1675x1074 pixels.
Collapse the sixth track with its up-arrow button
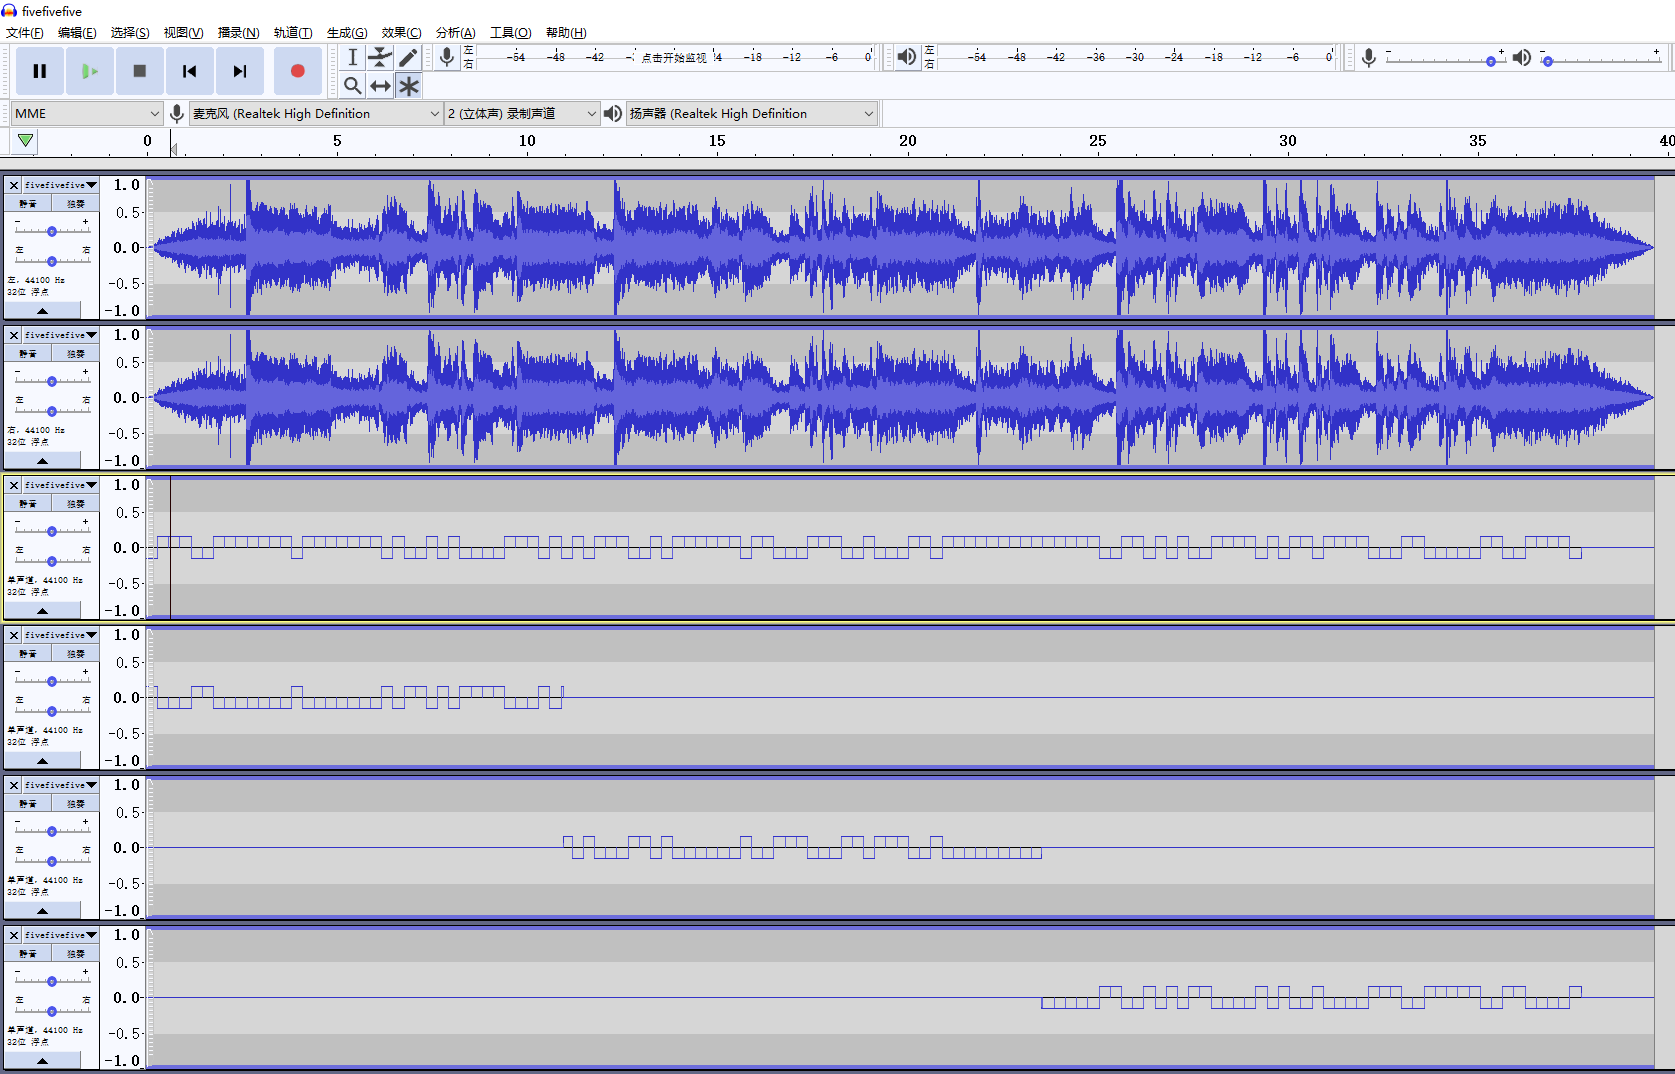click(x=42, y=1060)
